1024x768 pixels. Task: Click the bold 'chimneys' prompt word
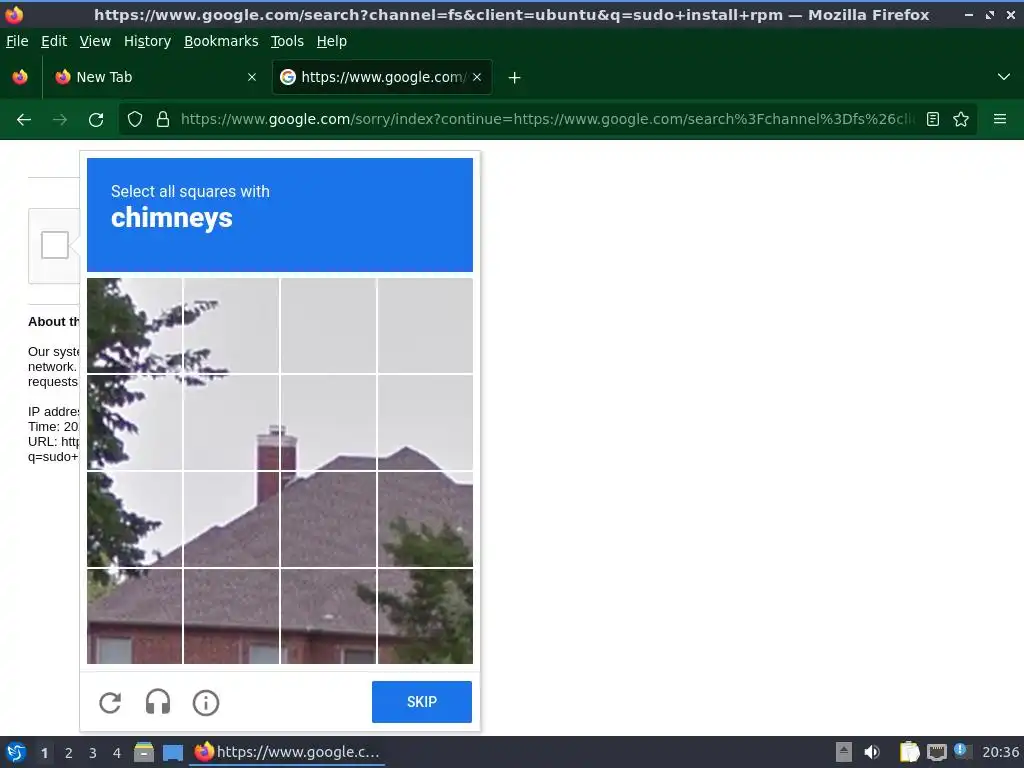pos(172,218)
